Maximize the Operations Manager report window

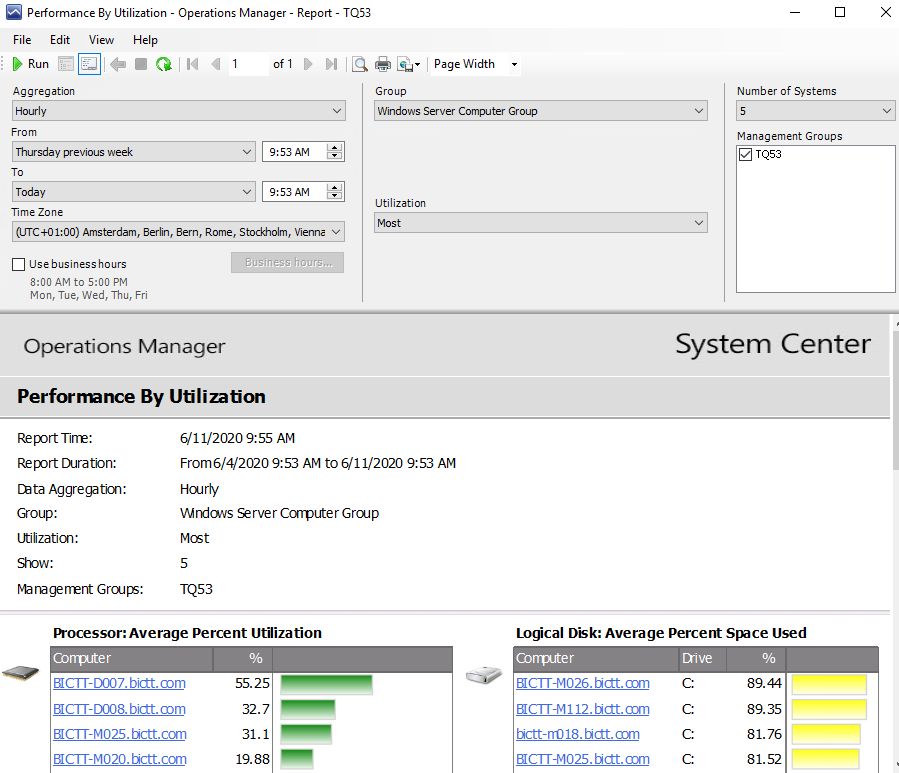click(840, 12)
